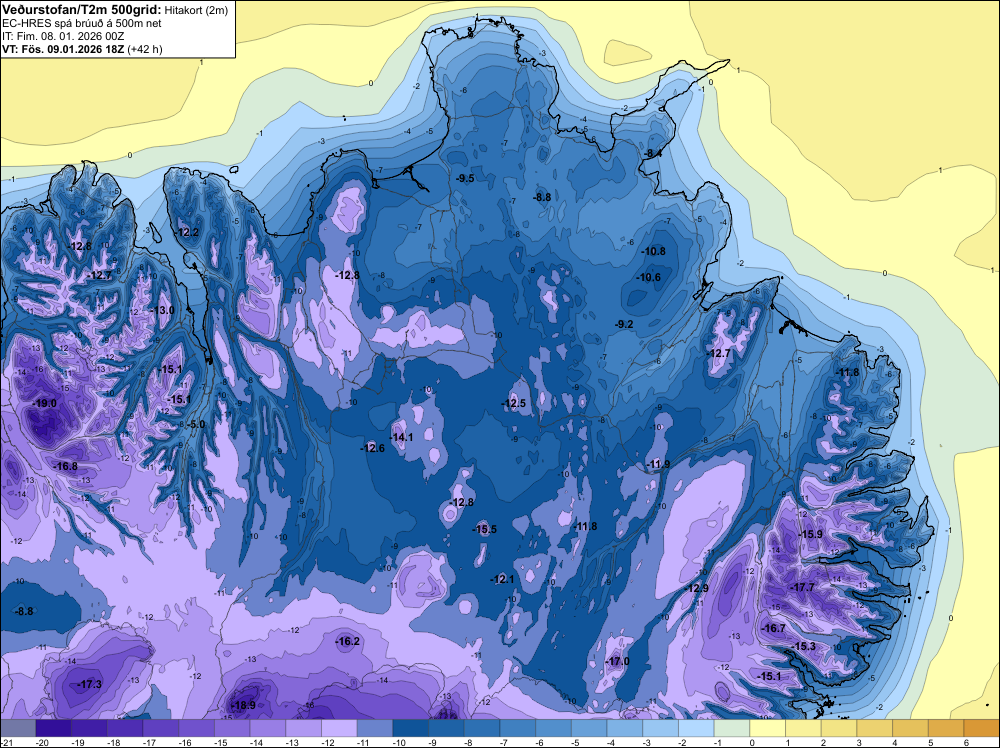The image size is (1000, 748).
Task: Click the -17.3 temperature value
Action: [89, 684]
